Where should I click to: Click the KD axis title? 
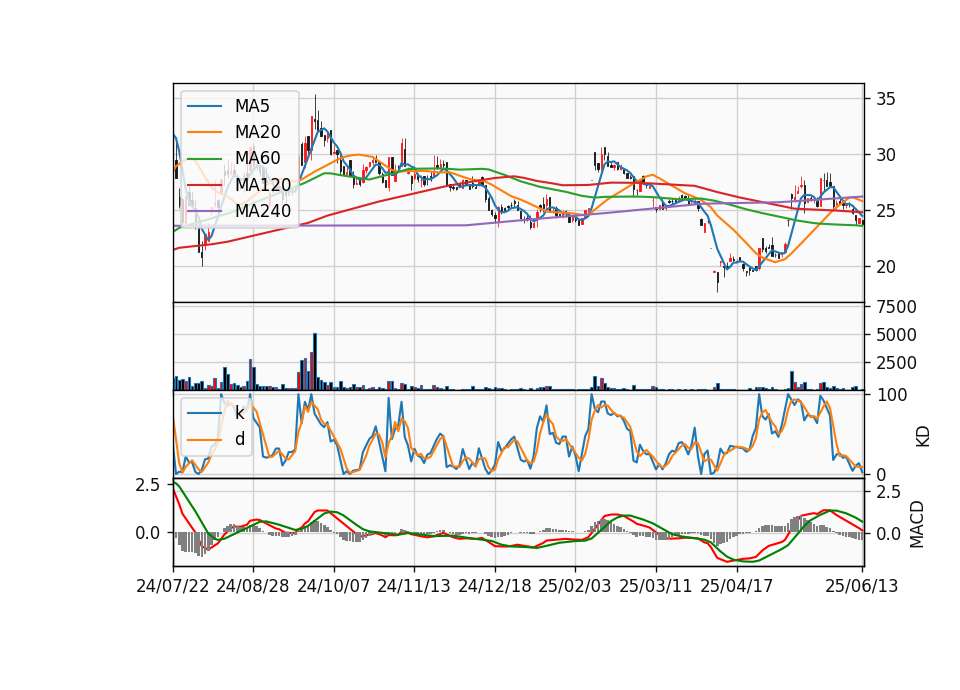point(923,436)
